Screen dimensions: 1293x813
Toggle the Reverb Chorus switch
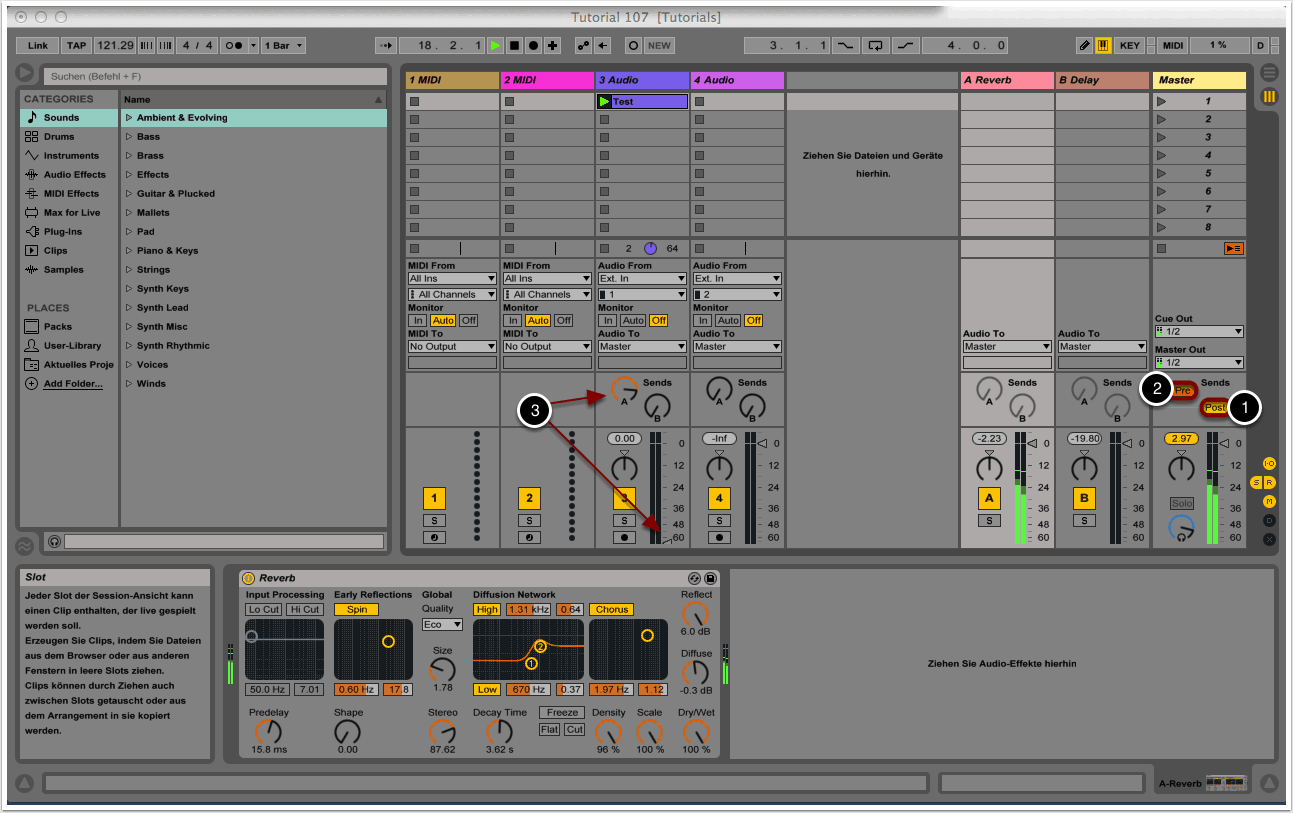pyautogui.click(x=610, y=609)
